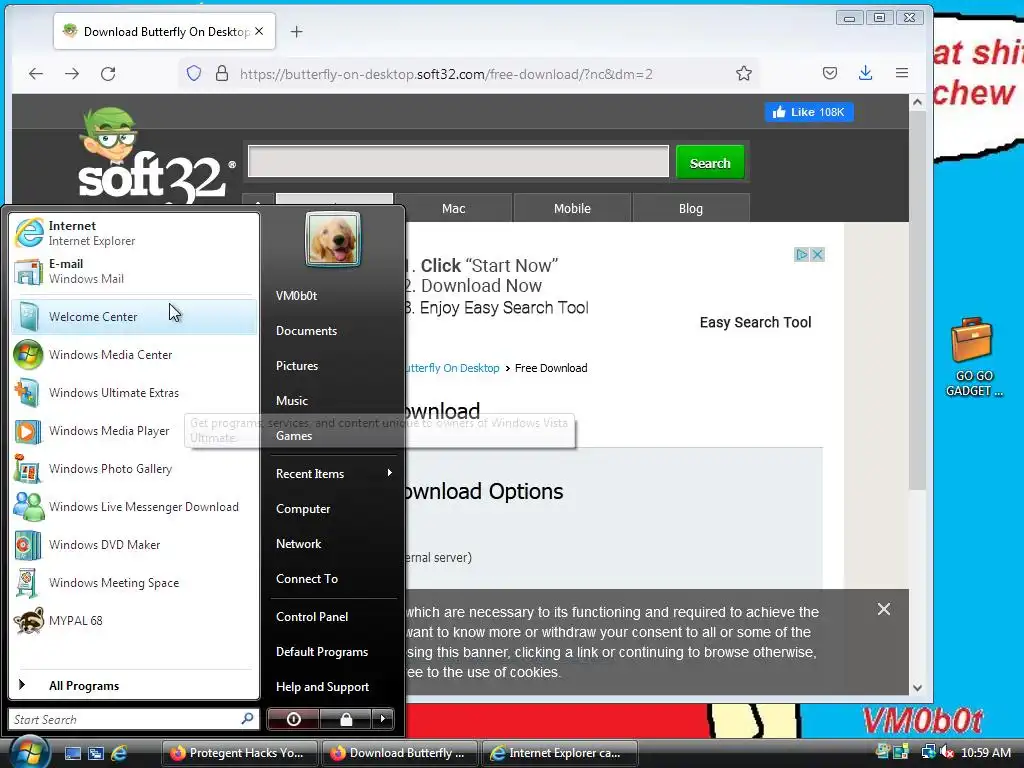Open Windows Live Messenger Download

pyautogui.click(x=134, y=507)
